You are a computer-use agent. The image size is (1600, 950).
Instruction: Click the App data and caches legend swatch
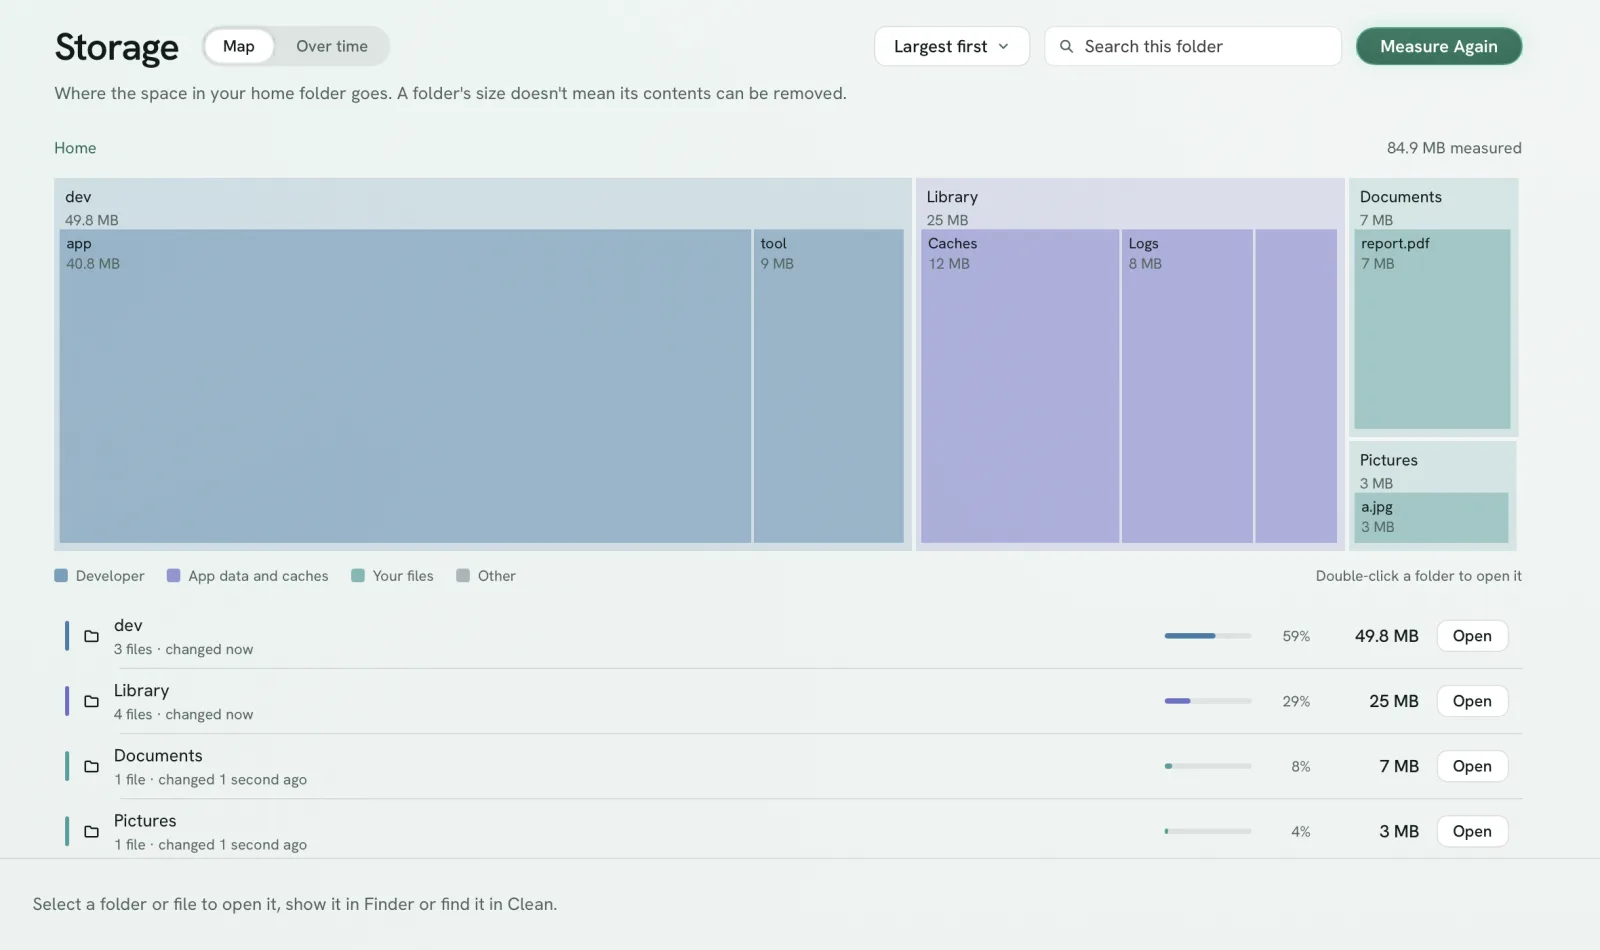point(173,576)
